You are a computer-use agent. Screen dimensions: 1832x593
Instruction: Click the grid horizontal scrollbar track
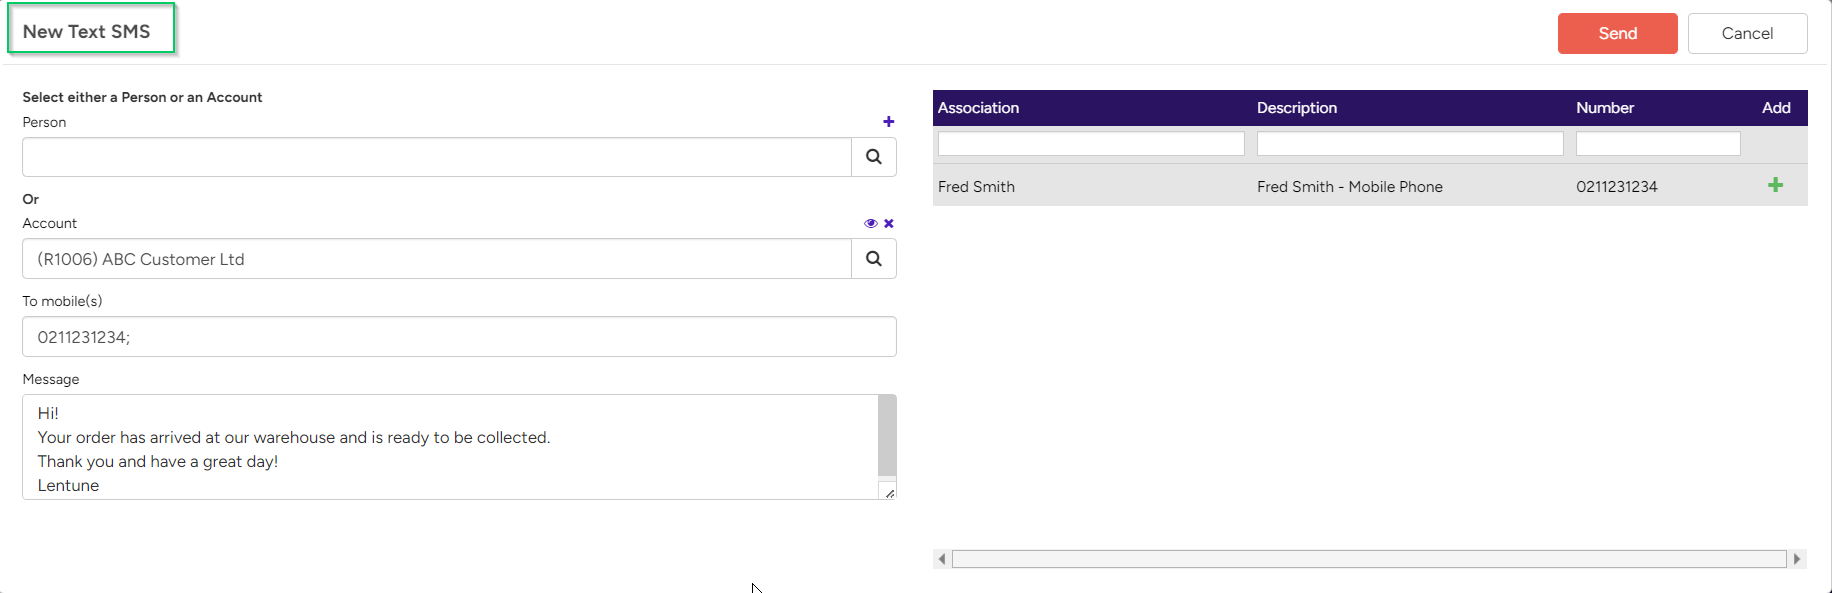[x=1369, y=559]
